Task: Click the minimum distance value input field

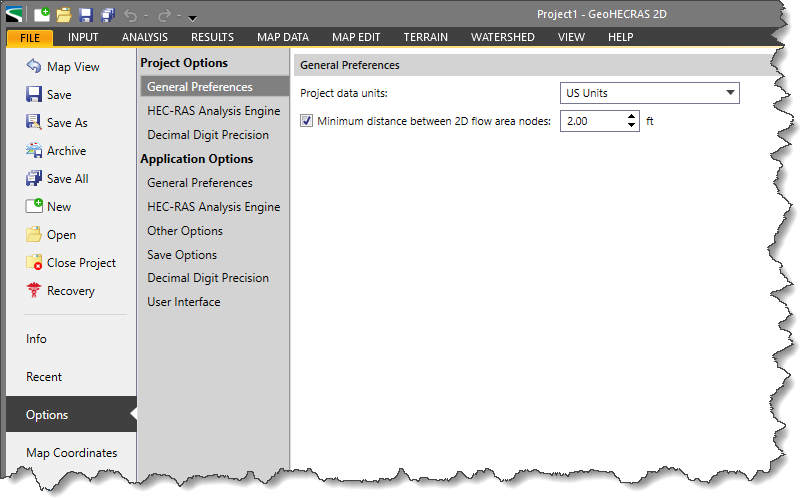Action: [x=592, y=122]
